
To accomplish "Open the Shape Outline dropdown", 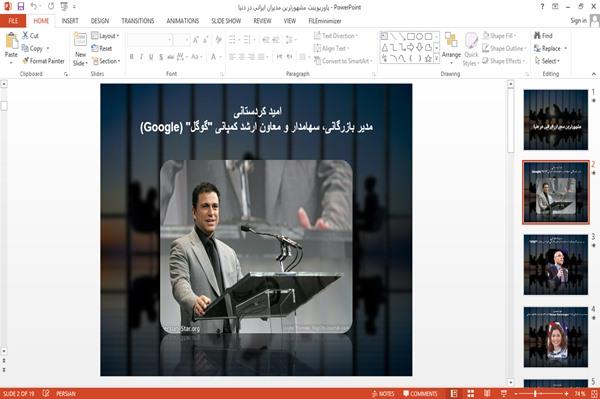I will [x=504, y=48].
